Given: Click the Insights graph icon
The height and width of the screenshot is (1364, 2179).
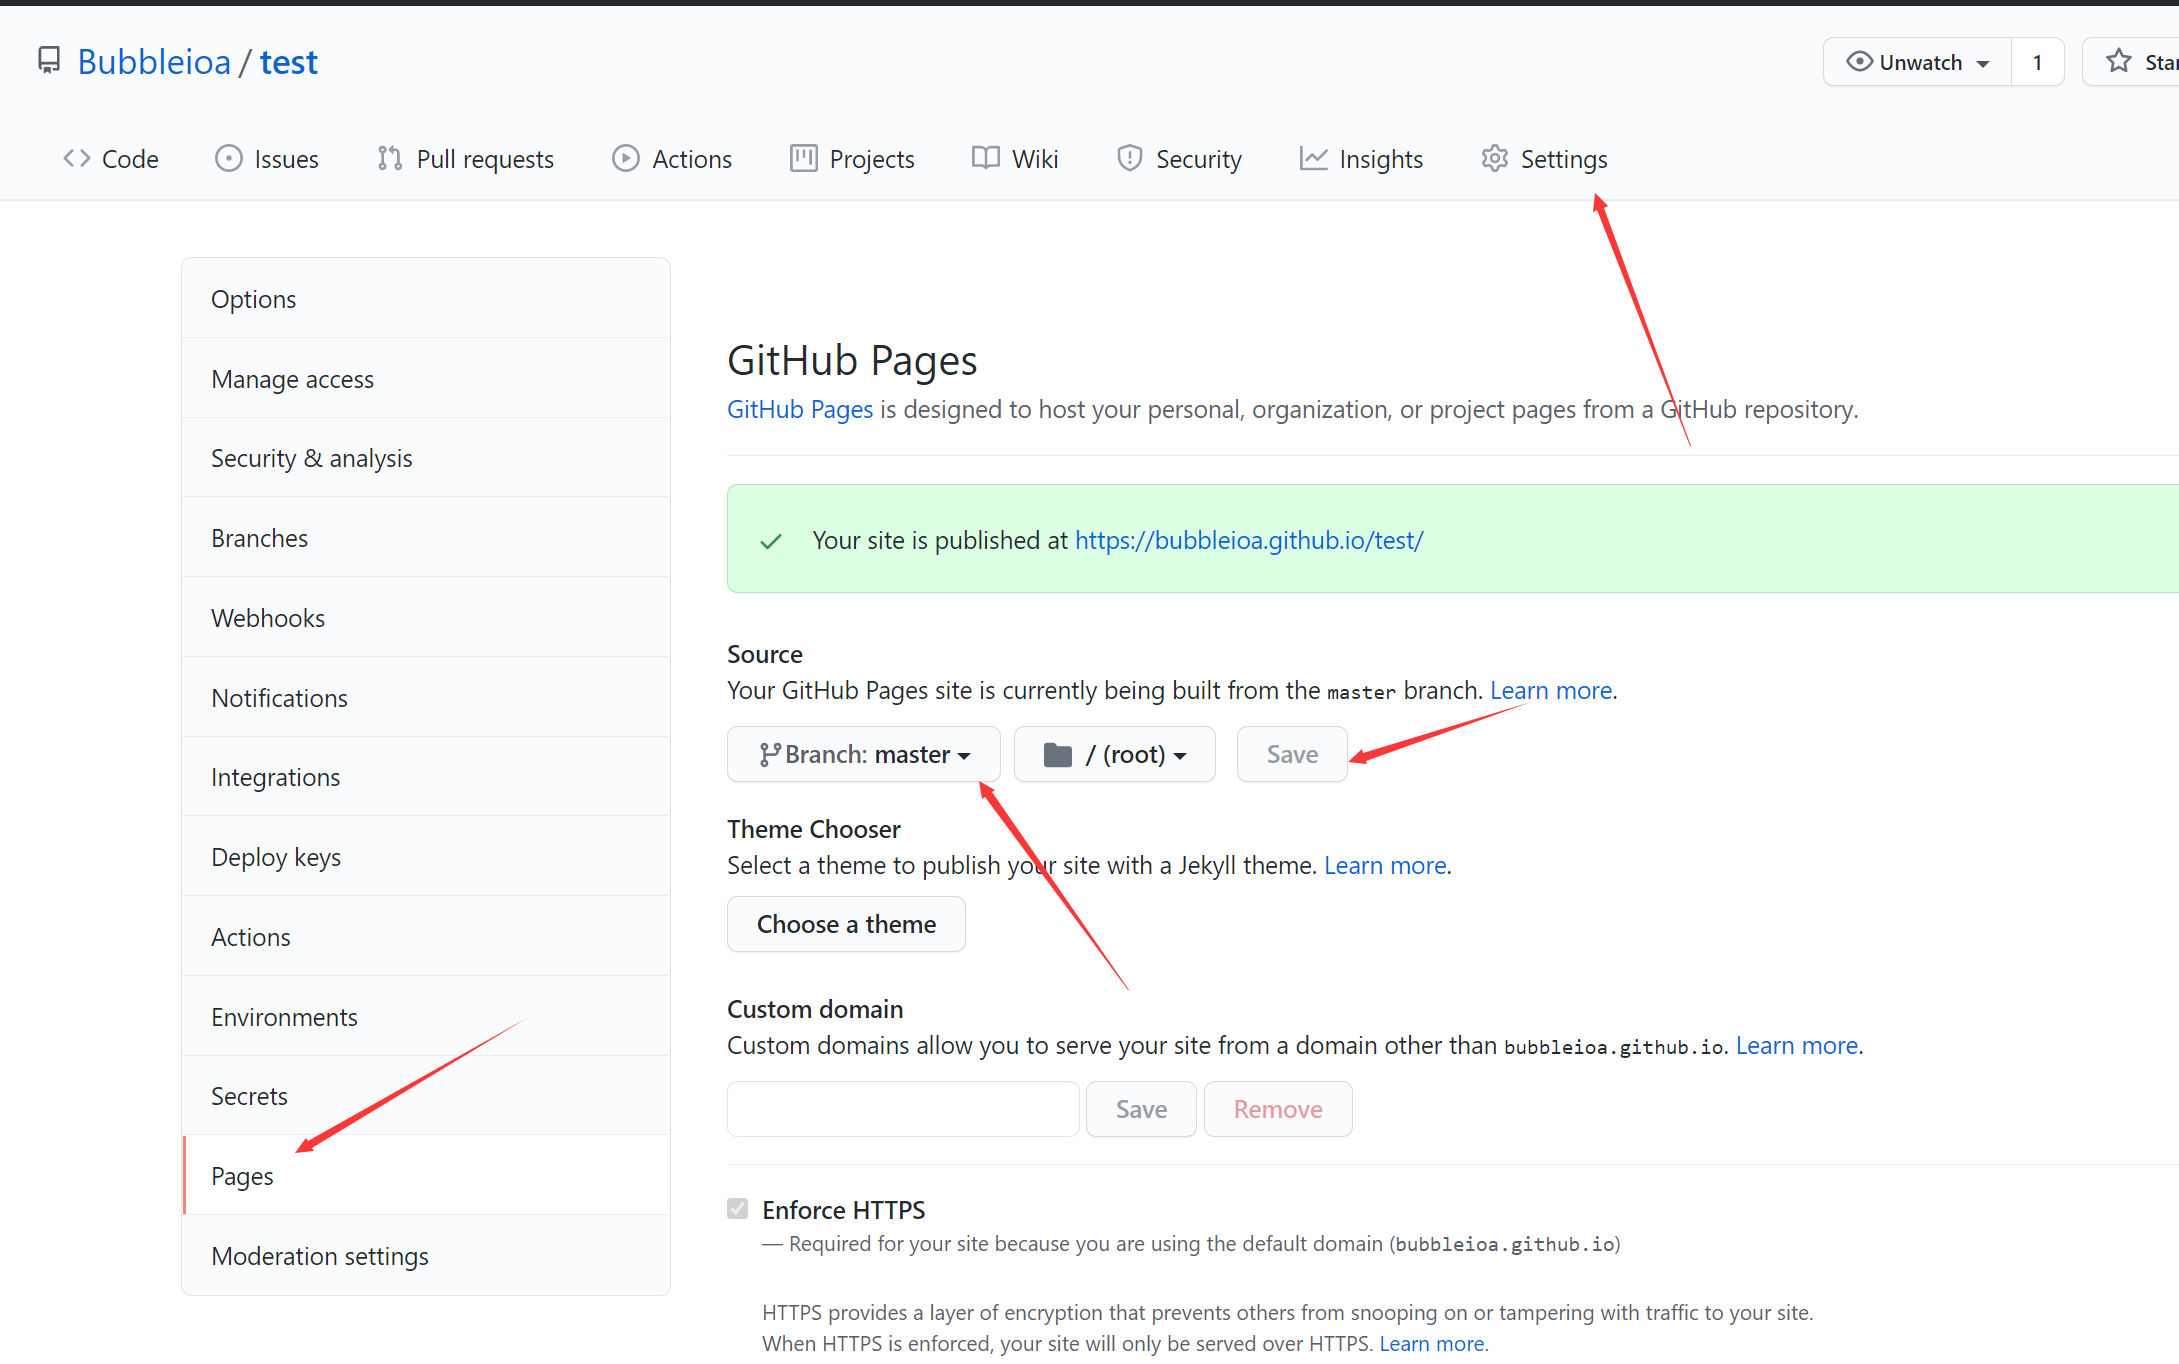Looking at the screenshot, I should coord(1313,158).
